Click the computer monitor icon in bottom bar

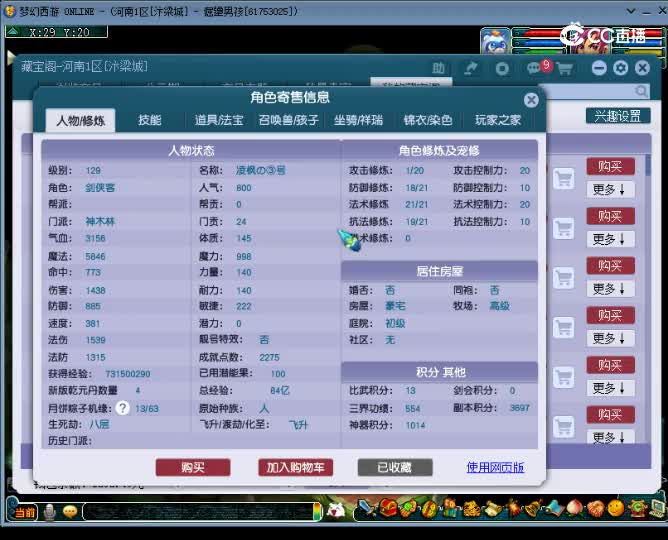tap(656, 508)
